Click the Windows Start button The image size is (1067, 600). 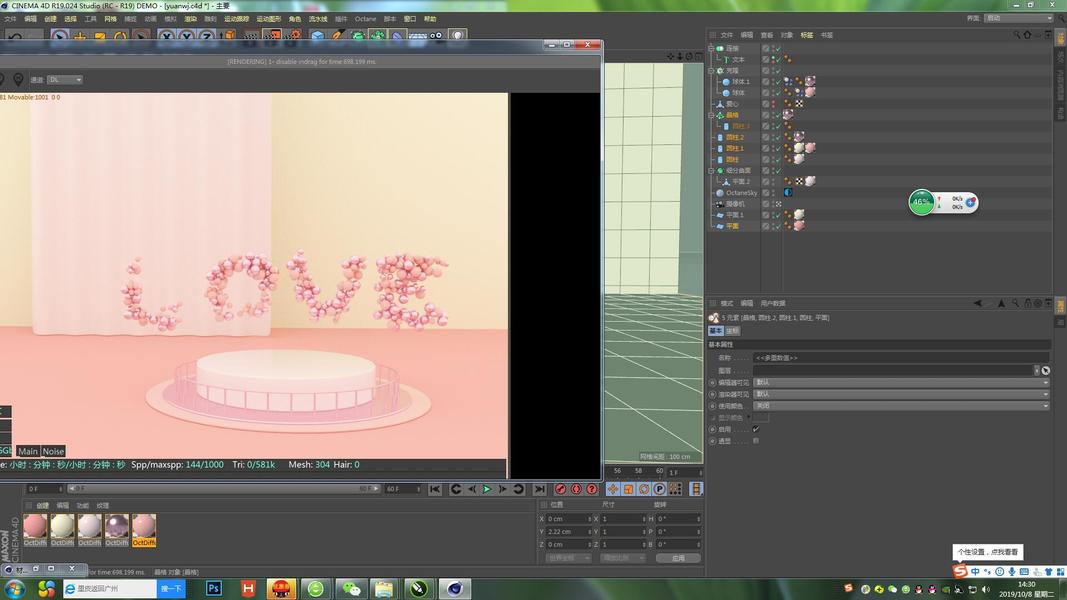point(14,588)
